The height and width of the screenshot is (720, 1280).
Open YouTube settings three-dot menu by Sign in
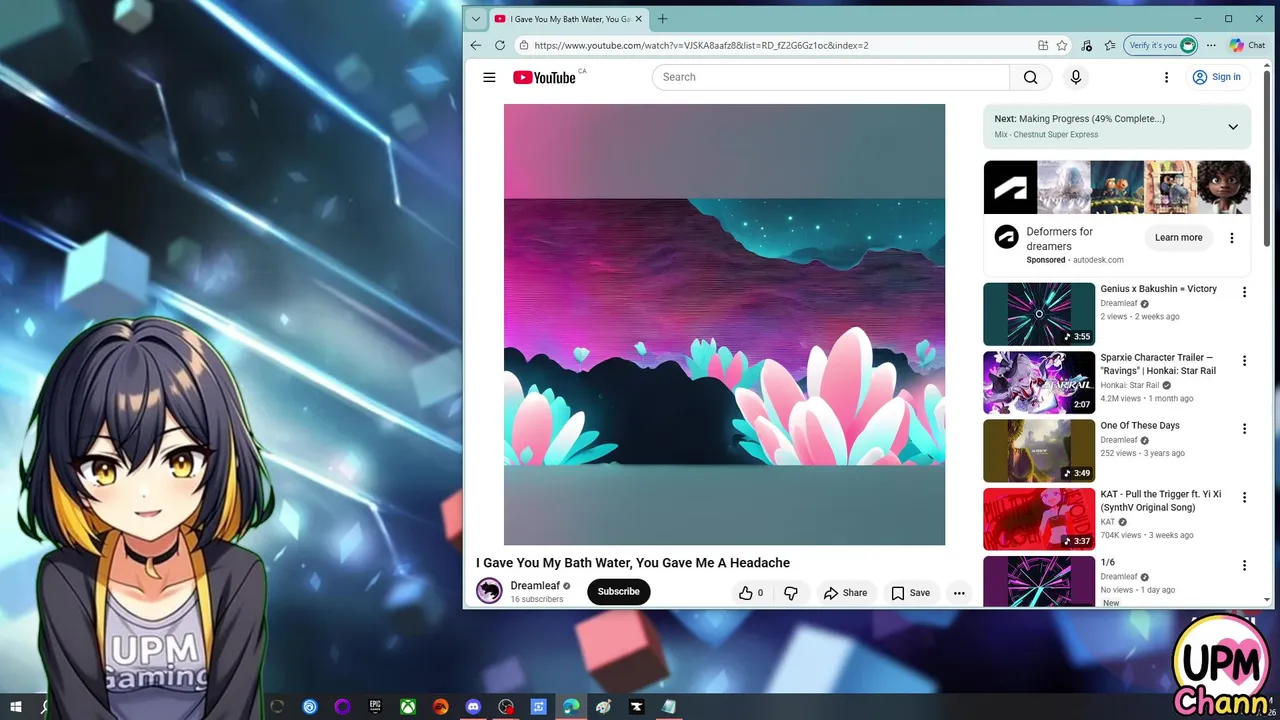click(x=1166, y=77)
